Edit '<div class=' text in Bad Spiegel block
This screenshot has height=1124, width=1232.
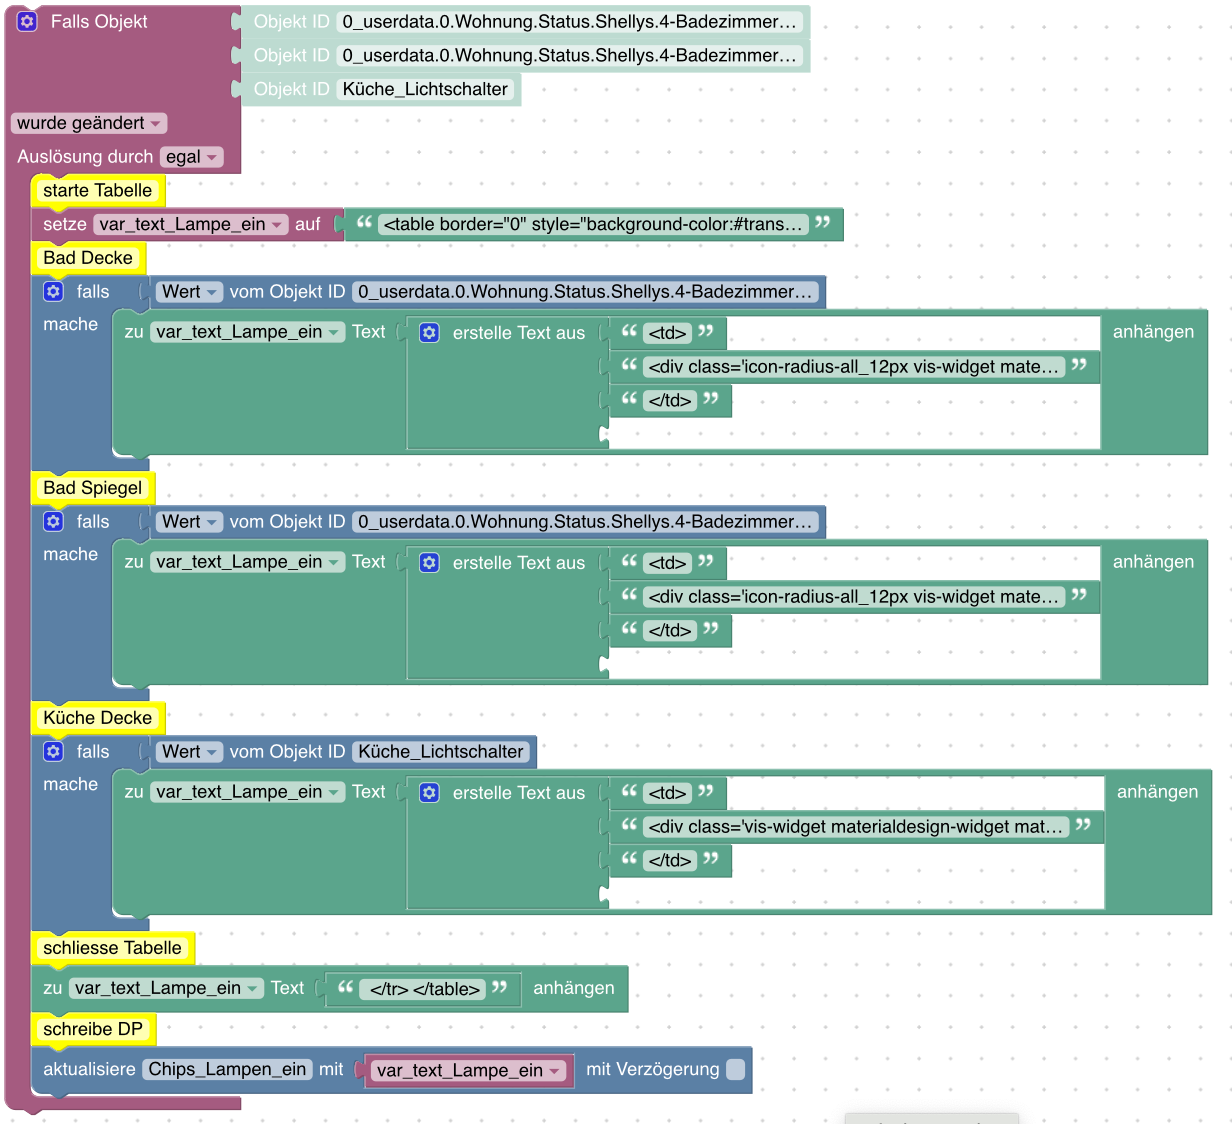point(854,597)
